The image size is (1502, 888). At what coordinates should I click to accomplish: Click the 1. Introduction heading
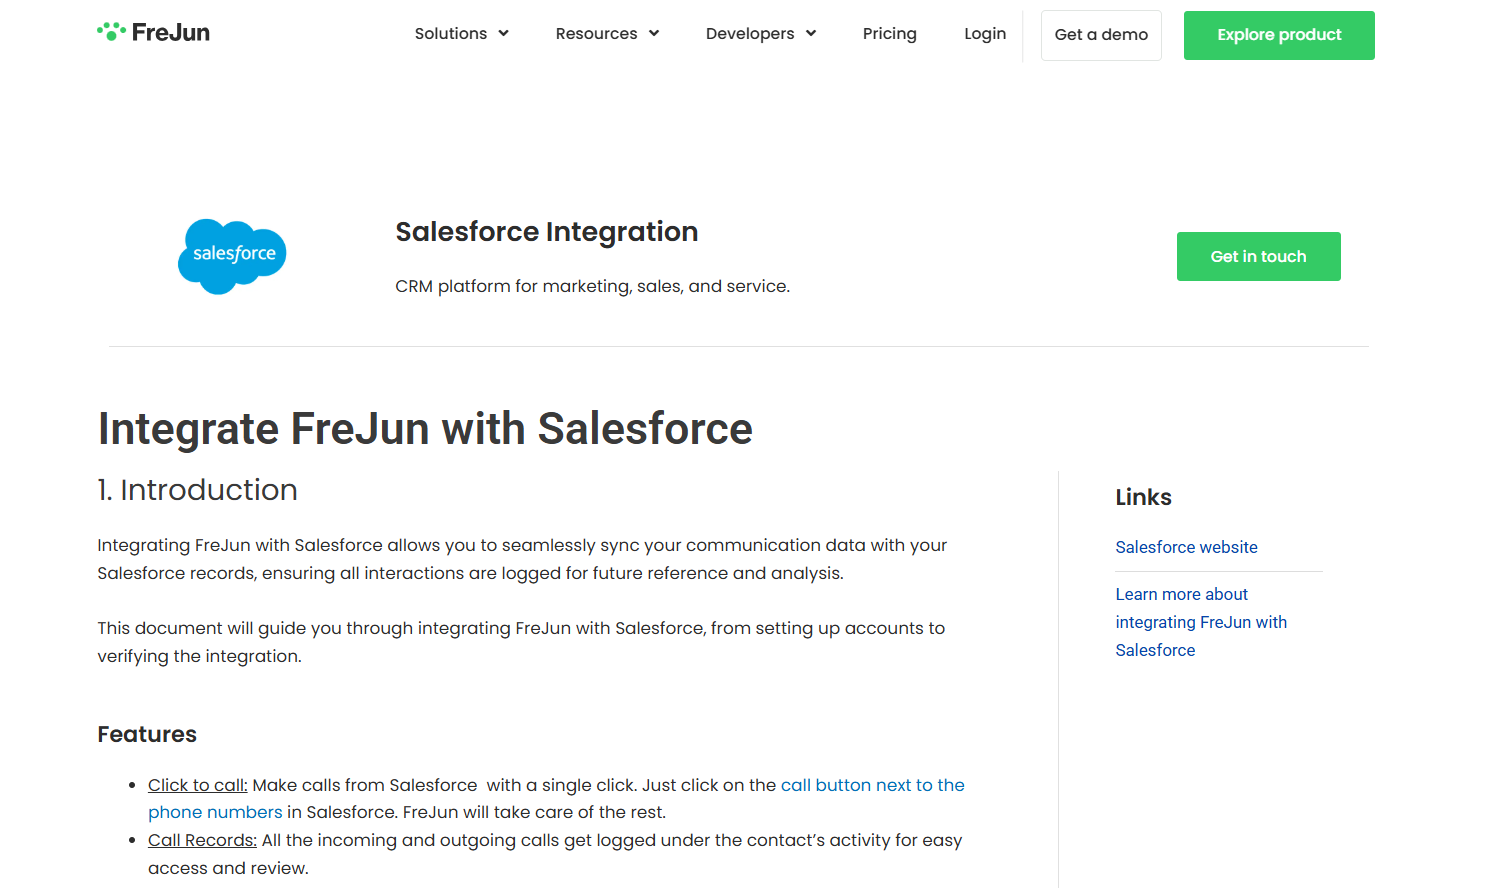(198, 490)
